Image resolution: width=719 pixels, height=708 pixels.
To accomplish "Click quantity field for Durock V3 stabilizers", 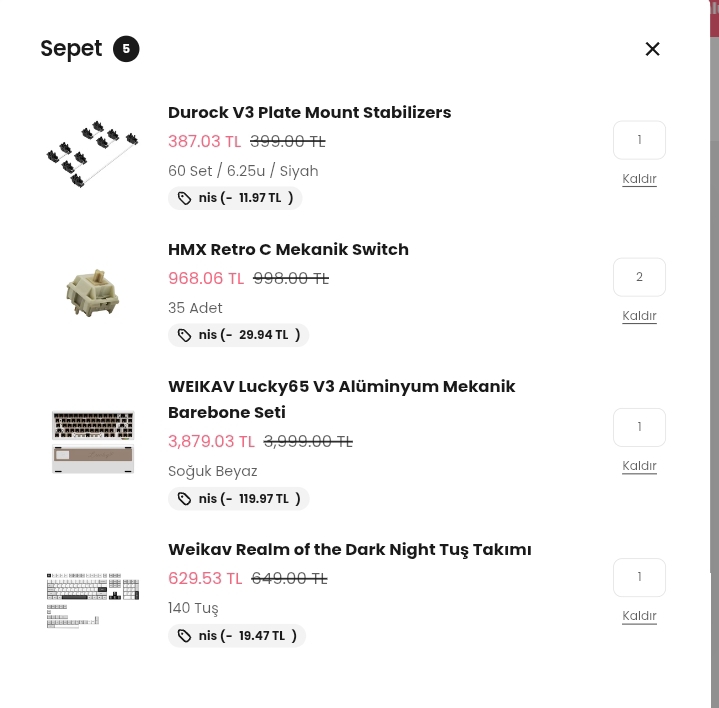I will (x=639, y=140).
